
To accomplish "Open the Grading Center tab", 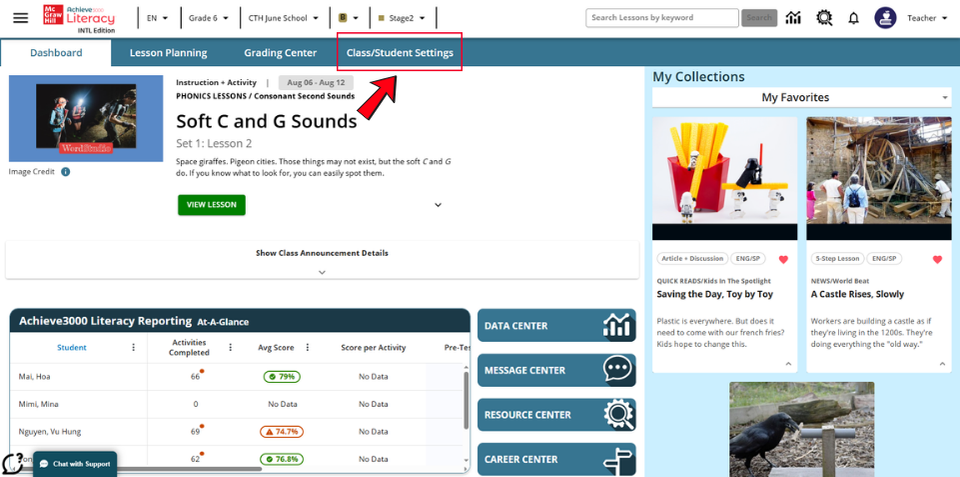I will pos(280,53).
